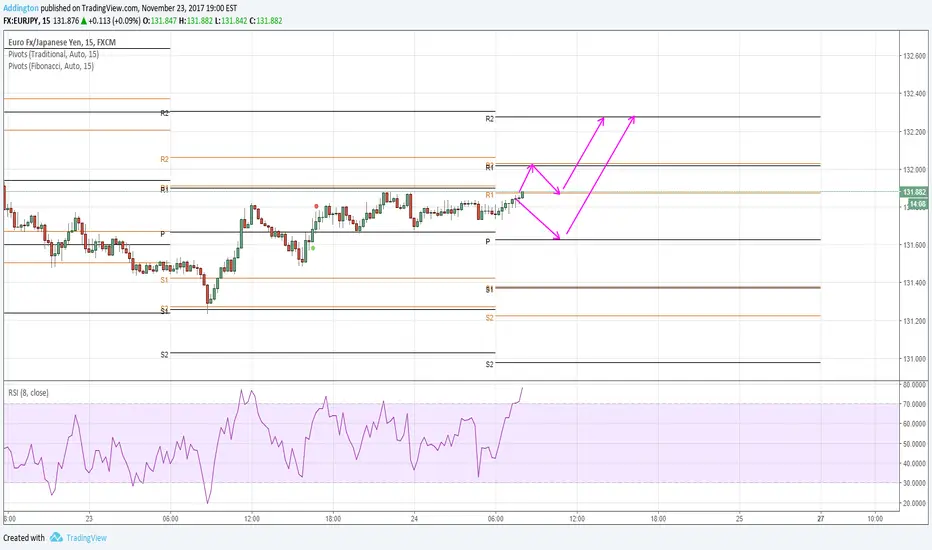Click the change value +0.113 (+0.09%)

(114, 21)
